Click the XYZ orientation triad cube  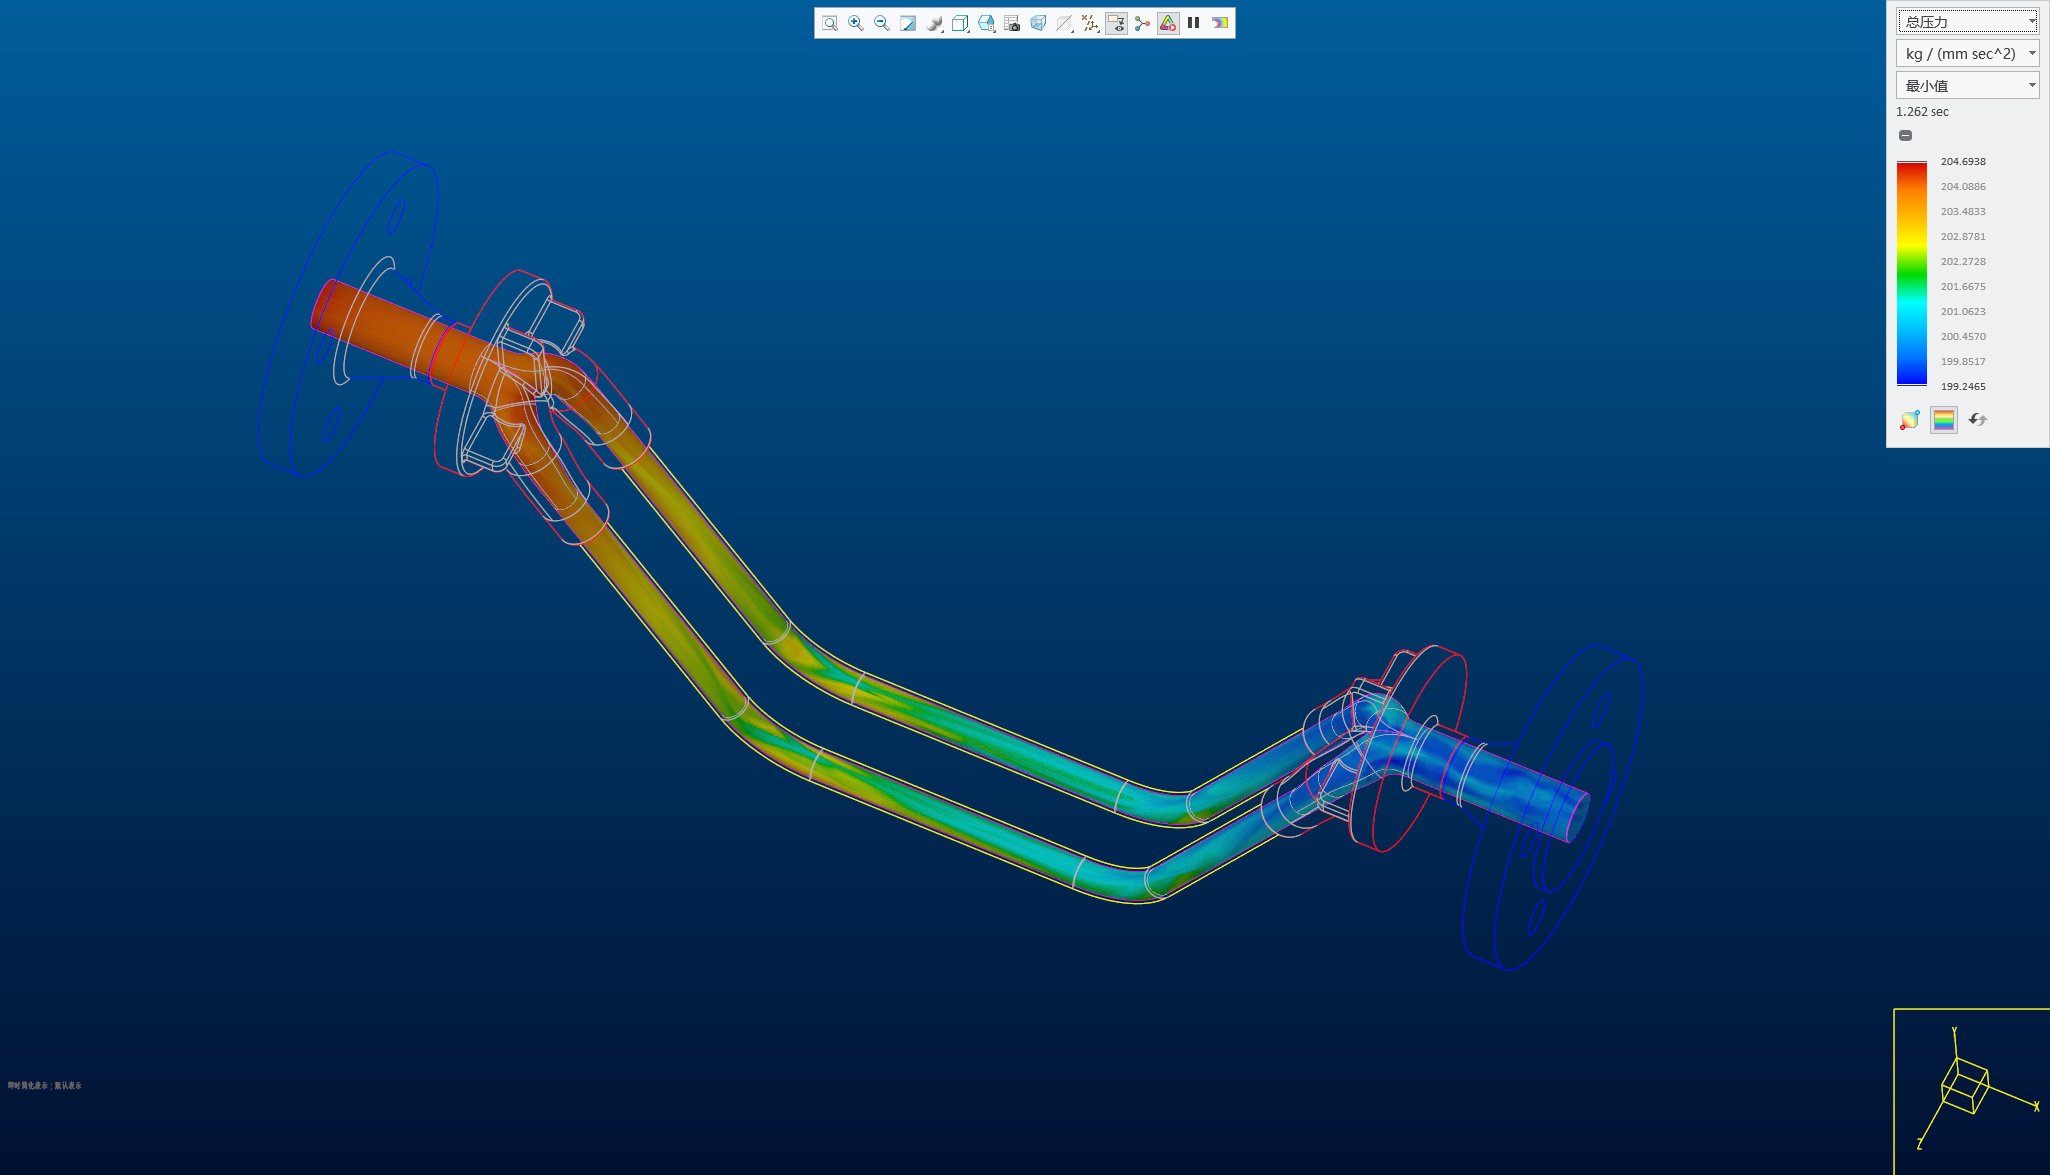click(1965, 1086)
